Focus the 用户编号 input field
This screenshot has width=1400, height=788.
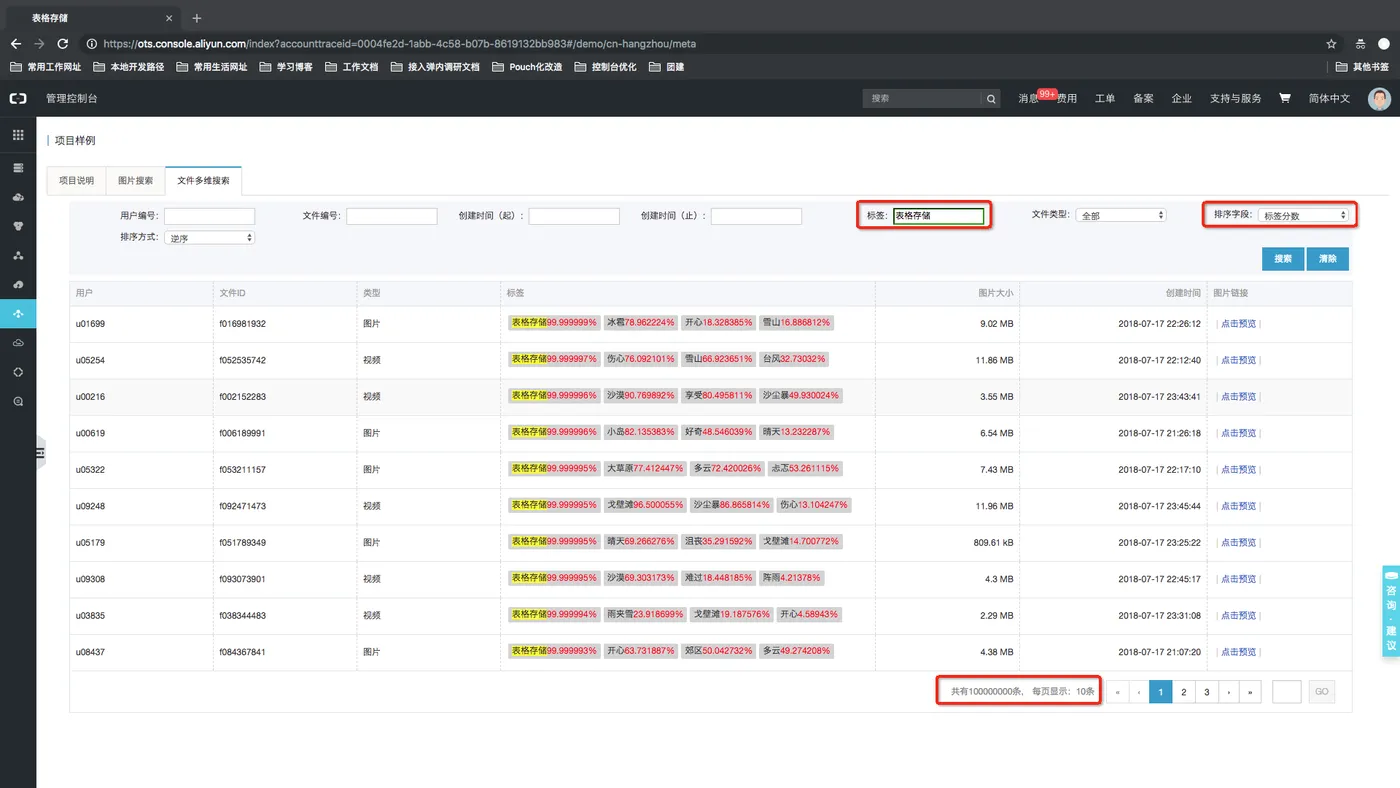pos(210,216)
